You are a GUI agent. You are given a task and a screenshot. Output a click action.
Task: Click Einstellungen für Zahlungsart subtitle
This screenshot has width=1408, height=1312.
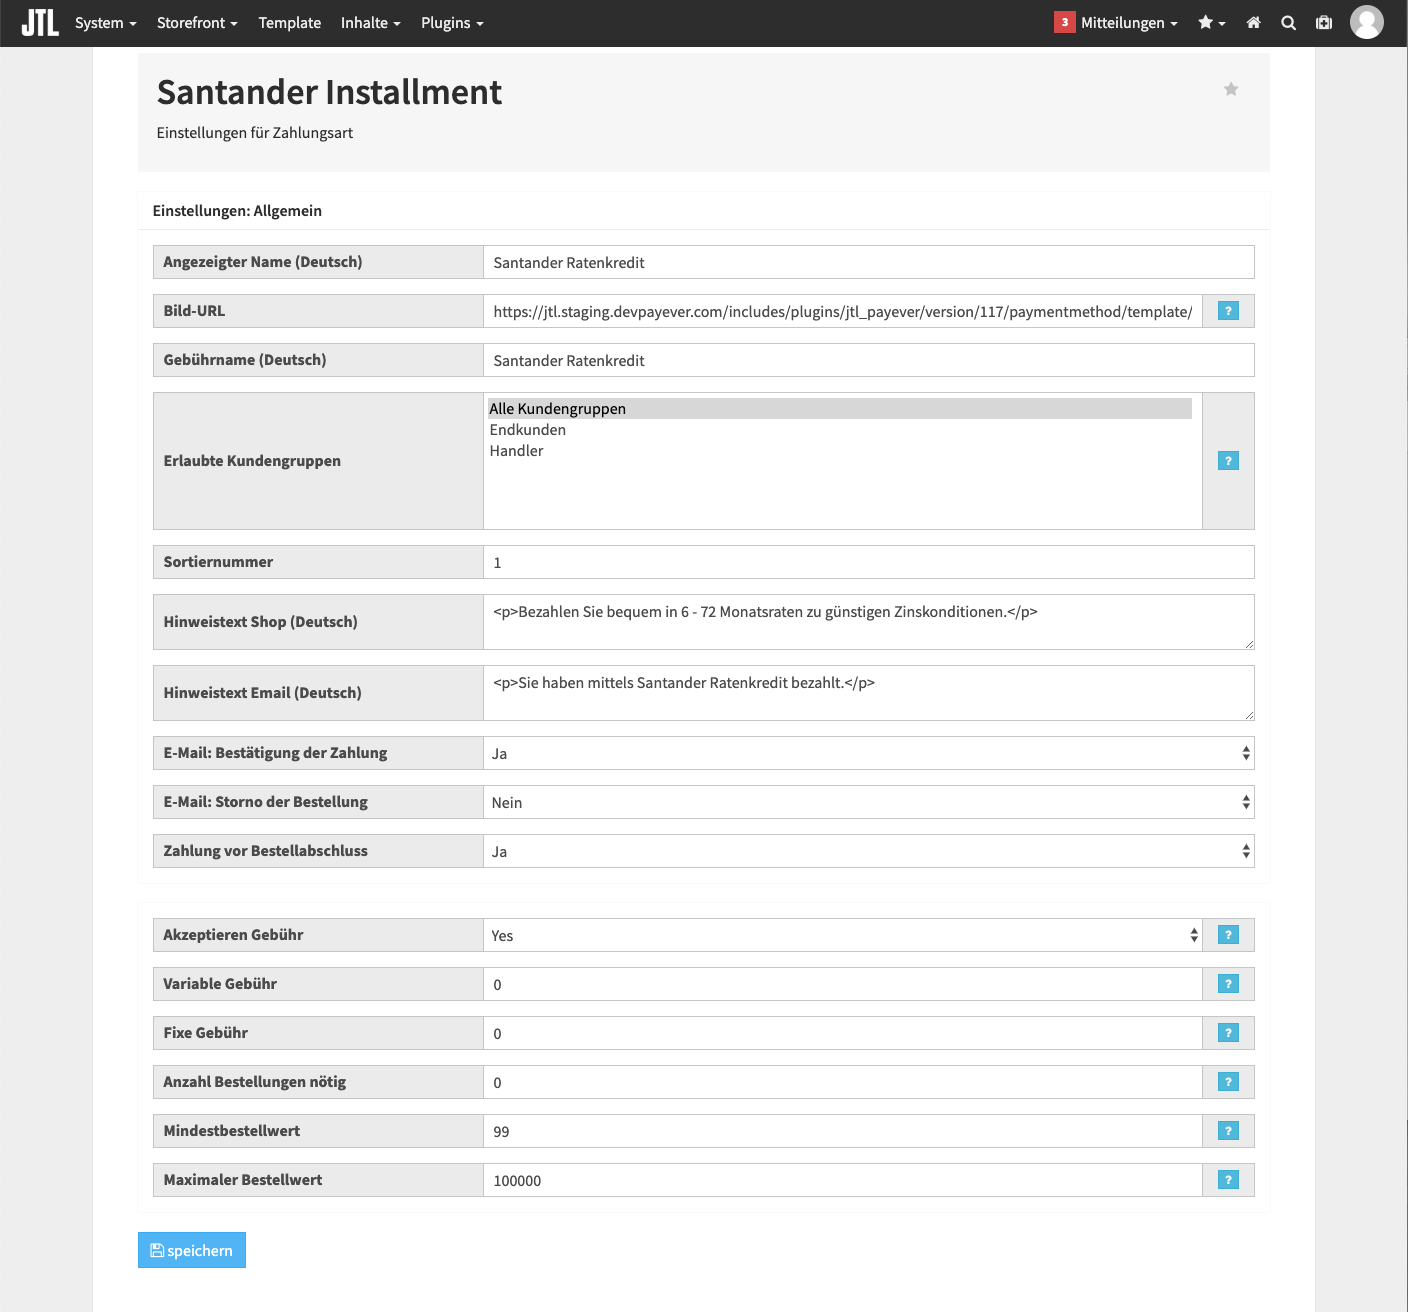[255, 133]
